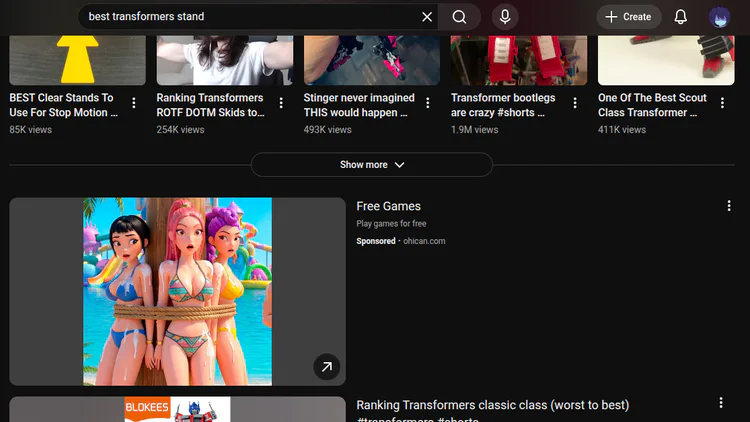Click the 'Free Games' ad title
The width and height of the screenshot is (750, 422).
[388, 206]
